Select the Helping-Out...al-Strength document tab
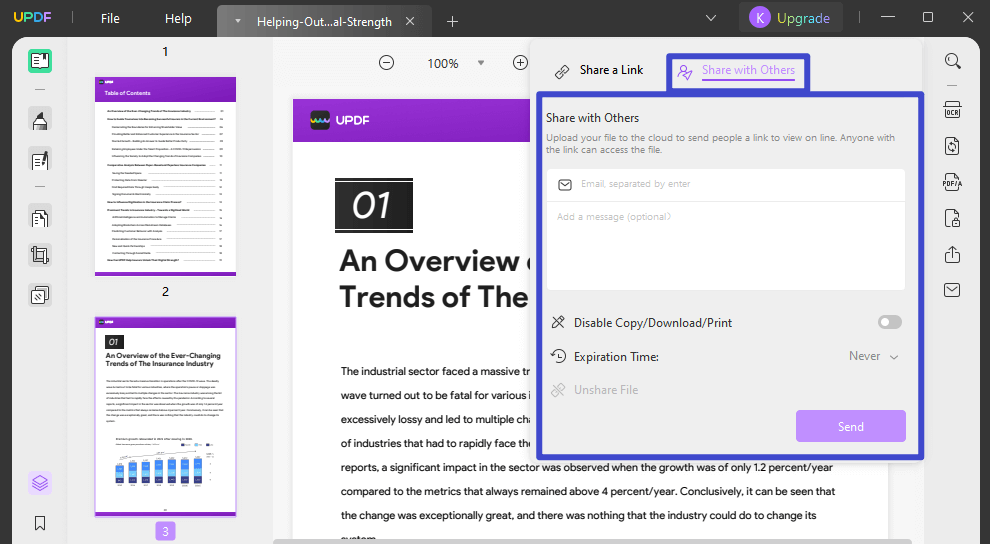The height and width of the screenshot is (544, 990). 324,21
